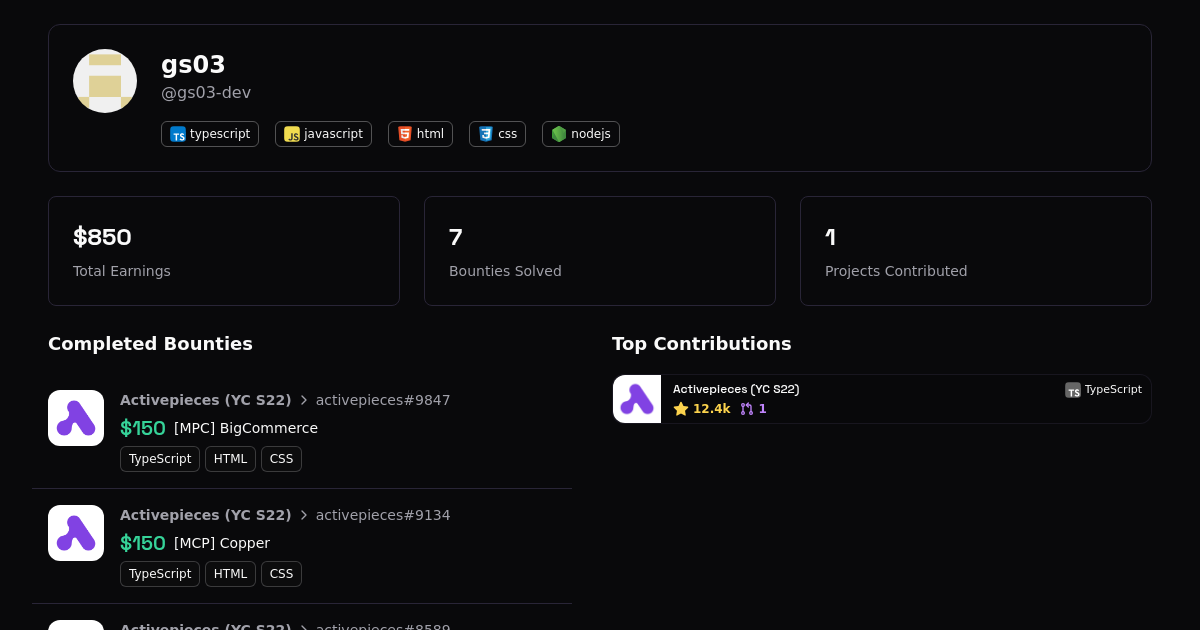This screenshot has width=1200, height=630.
Task: Open the [MCP] Copper bounty title
Action: [222, 543]
